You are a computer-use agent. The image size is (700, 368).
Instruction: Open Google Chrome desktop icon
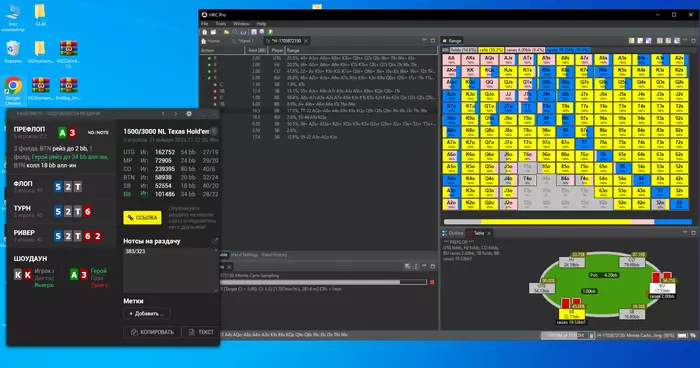pyautogui.click(x=13, y=92)
